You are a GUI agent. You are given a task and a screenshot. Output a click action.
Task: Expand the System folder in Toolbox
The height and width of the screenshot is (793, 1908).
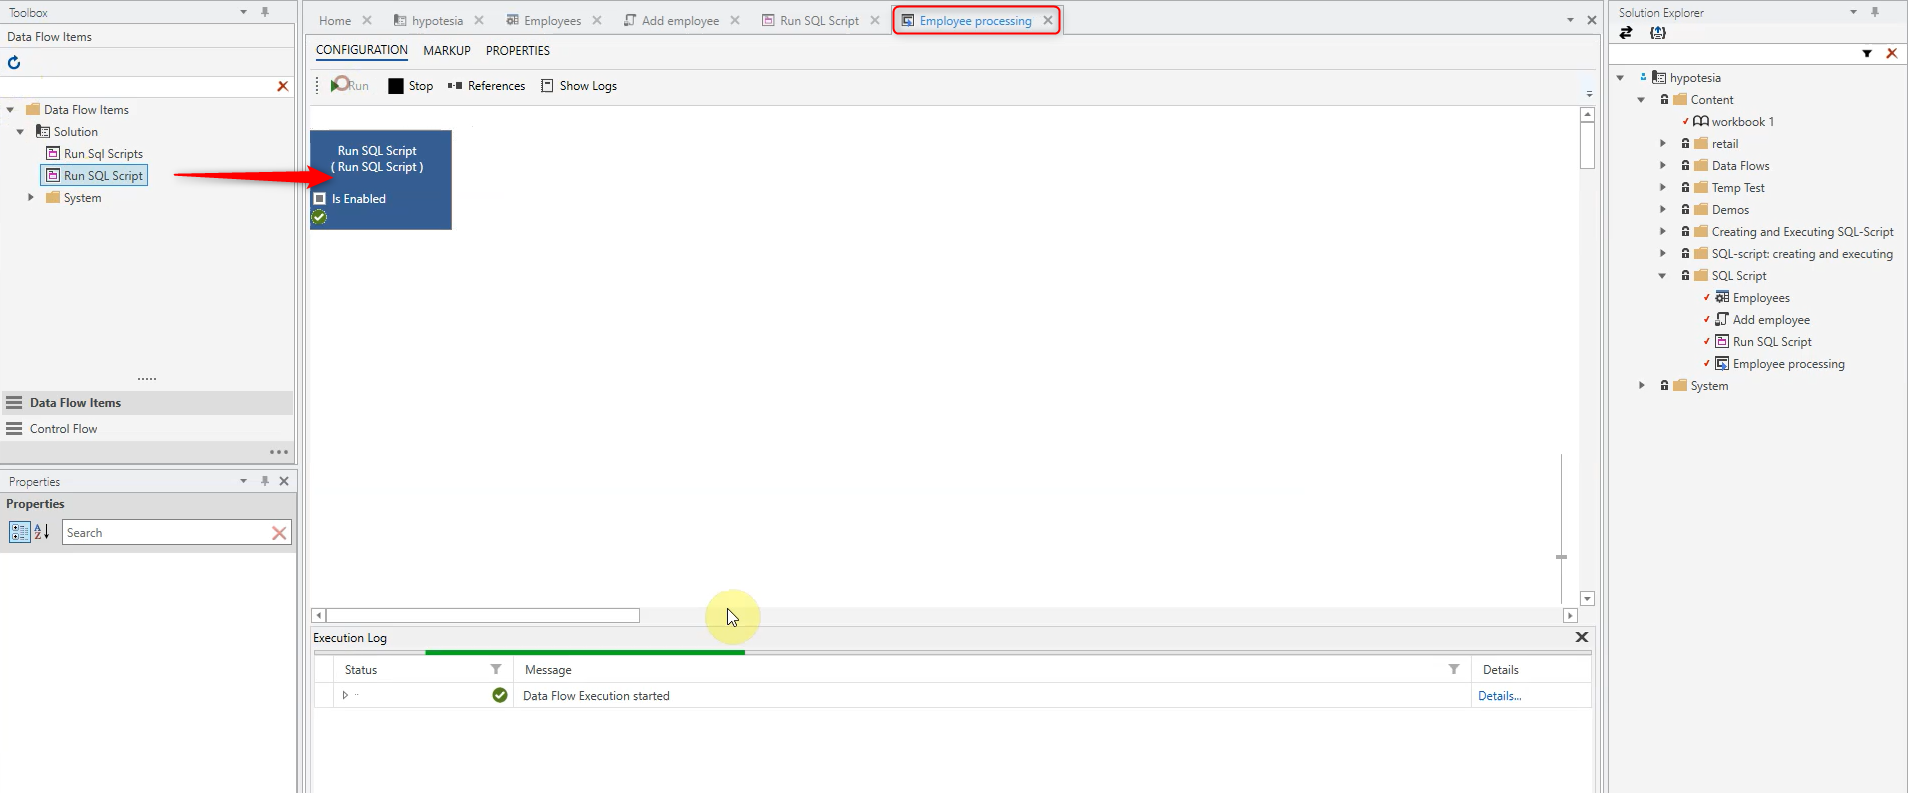click(x=31, y=198)
